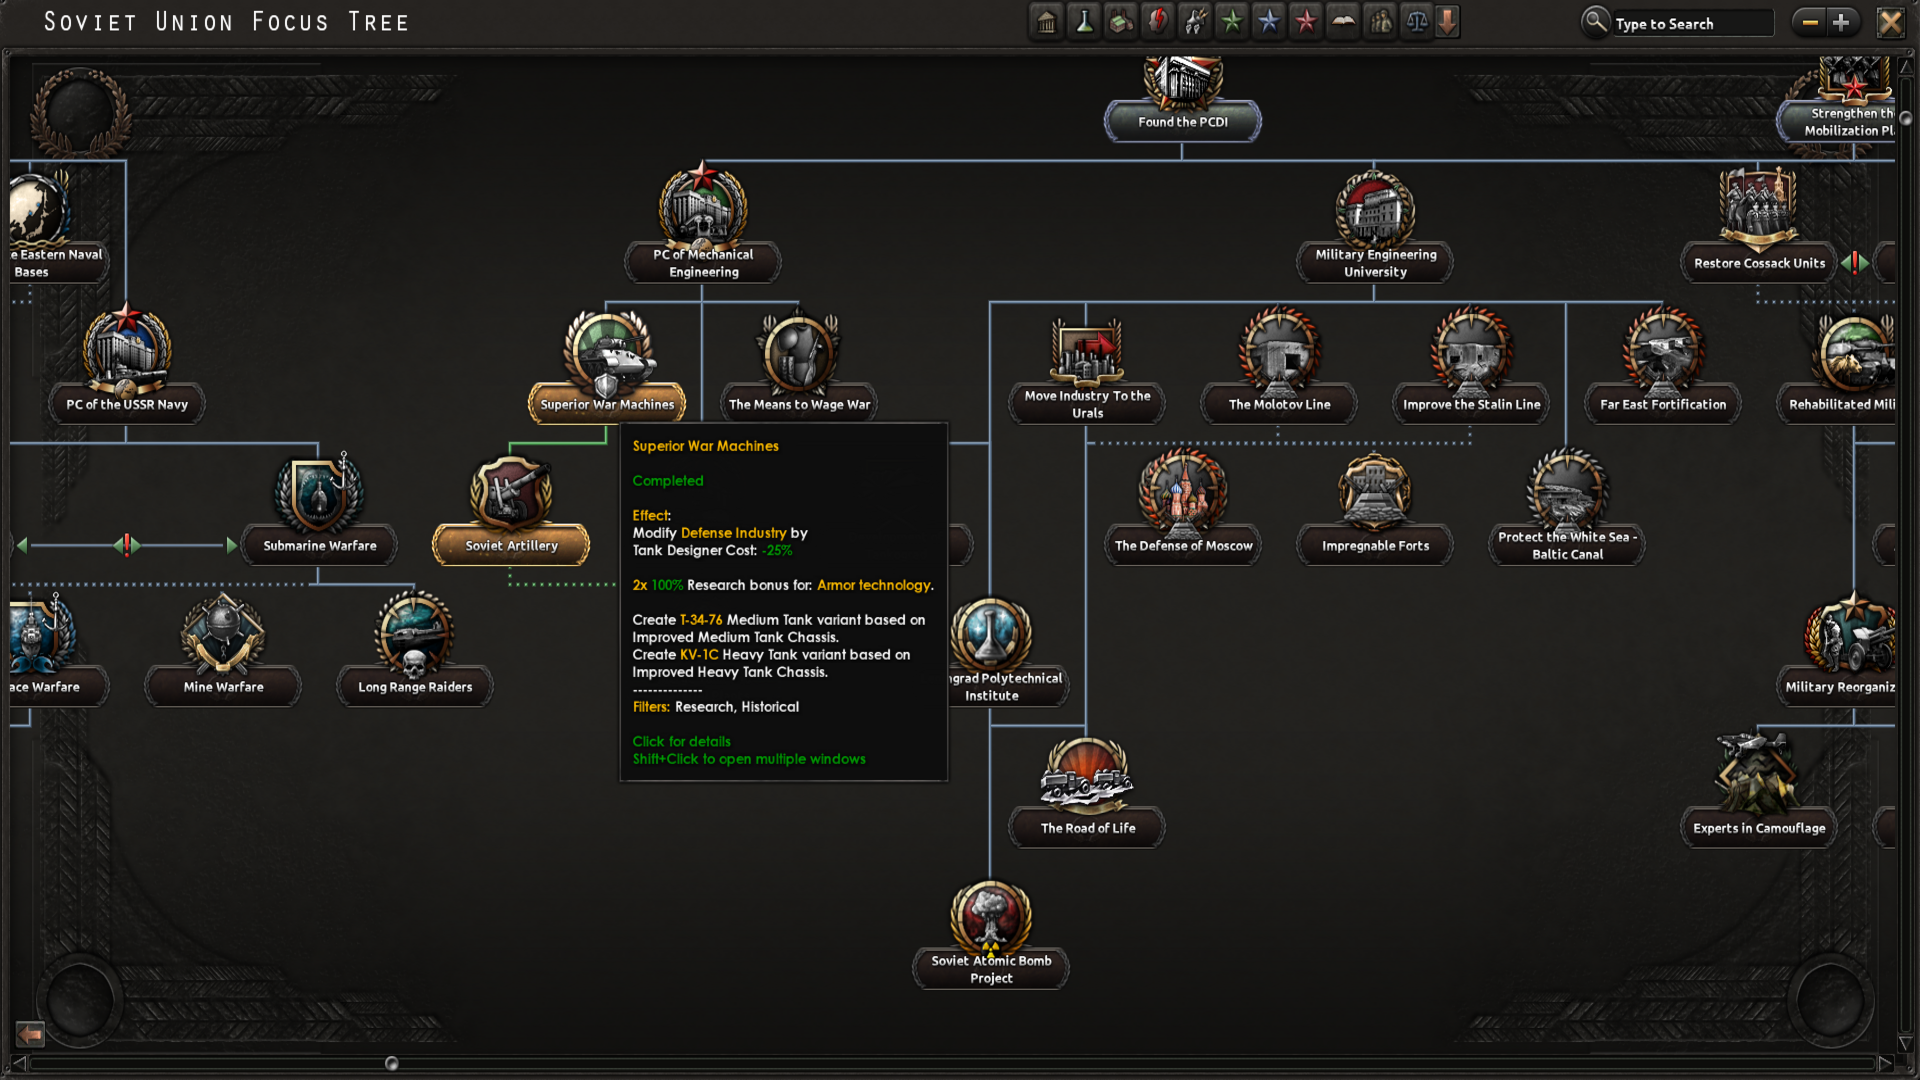Viewport: 1920px width, 1080px height.
Task: Click the green star filter icon
Action: (x=1232, y=21)
